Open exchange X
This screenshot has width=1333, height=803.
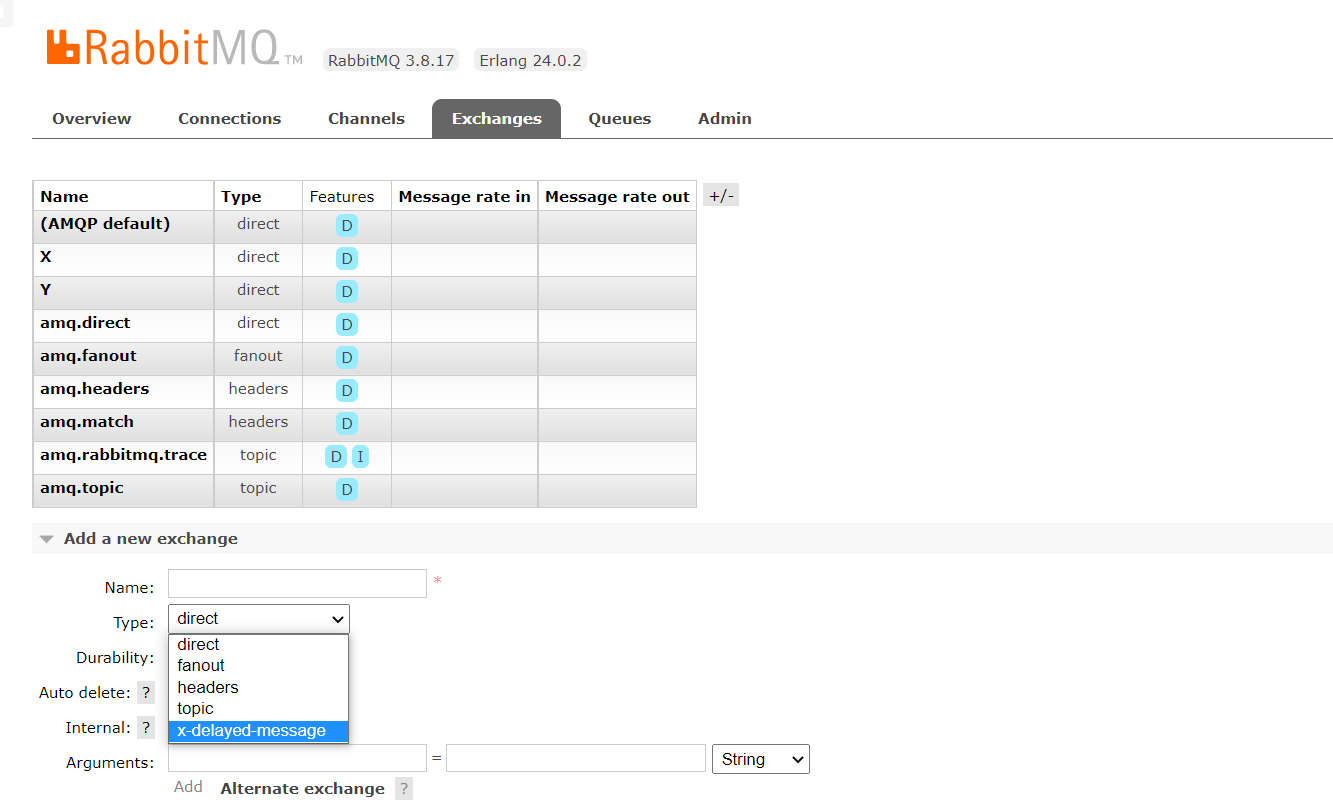46,257
